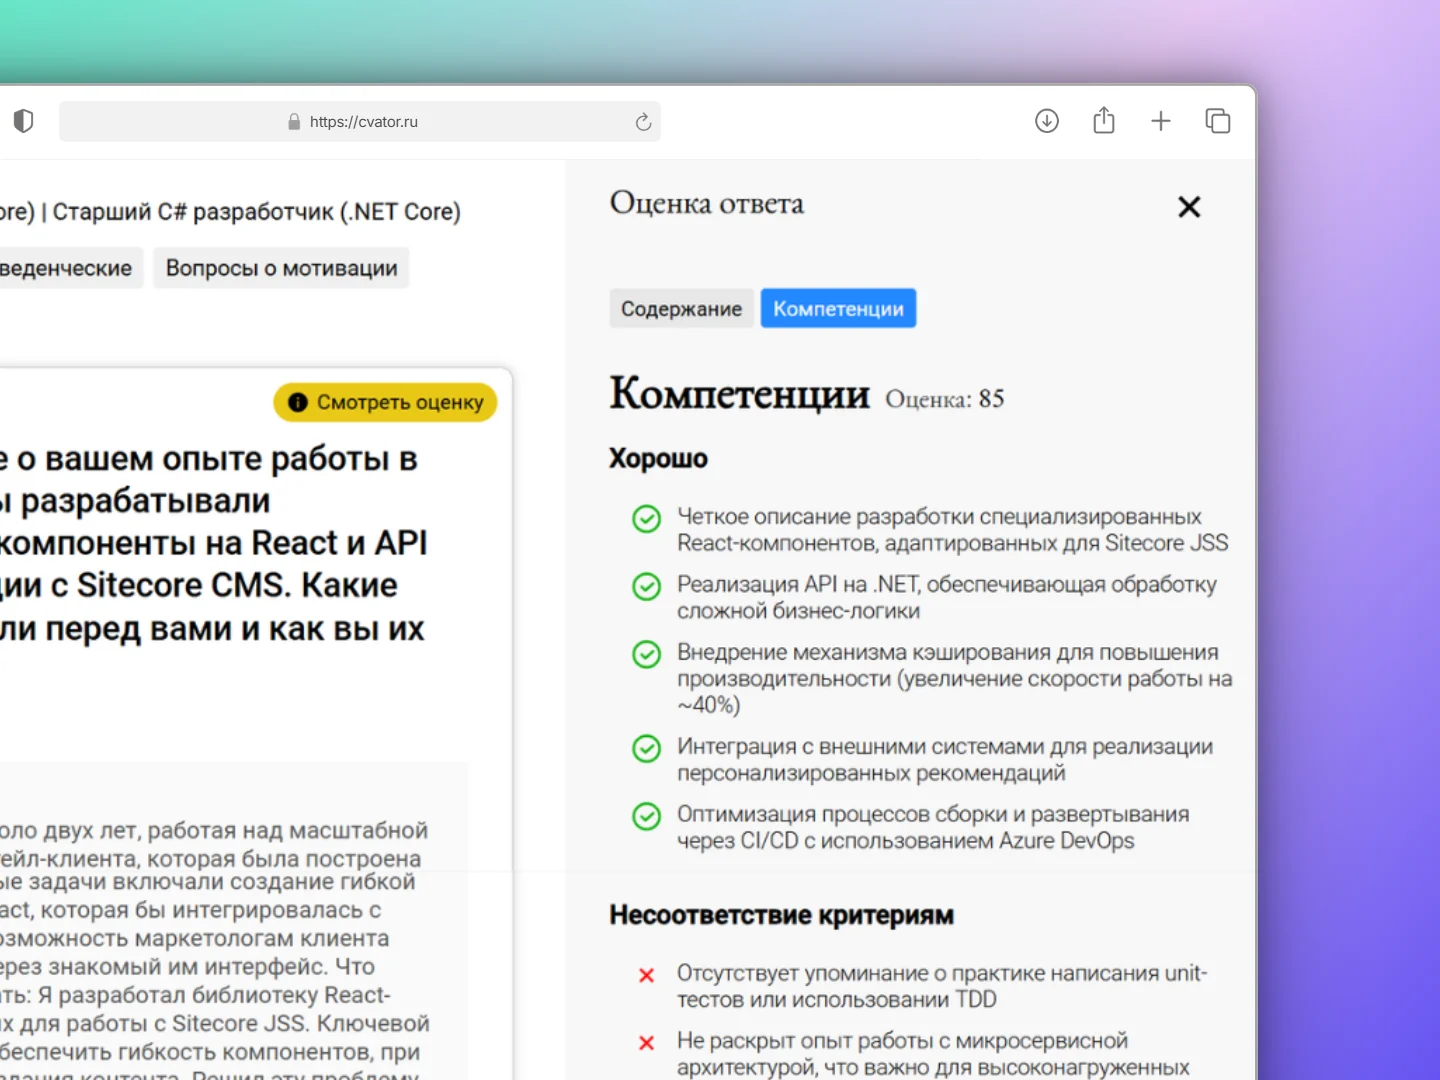
Task: Click text about увеличение скорости работы ~40%
Action: (x=954, y=678)
